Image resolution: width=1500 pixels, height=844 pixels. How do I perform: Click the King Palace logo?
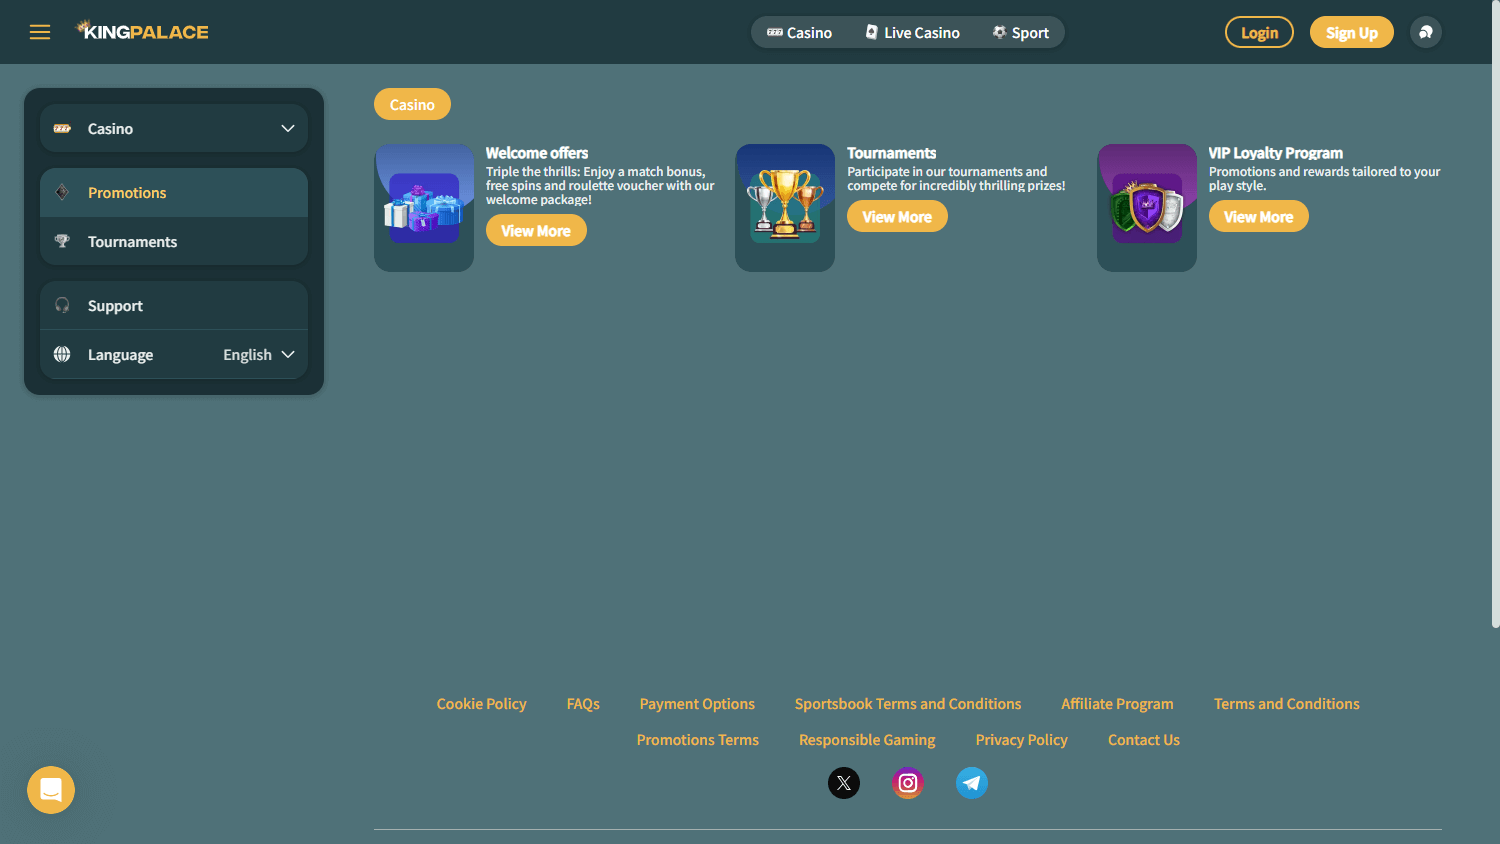point(141,31)
